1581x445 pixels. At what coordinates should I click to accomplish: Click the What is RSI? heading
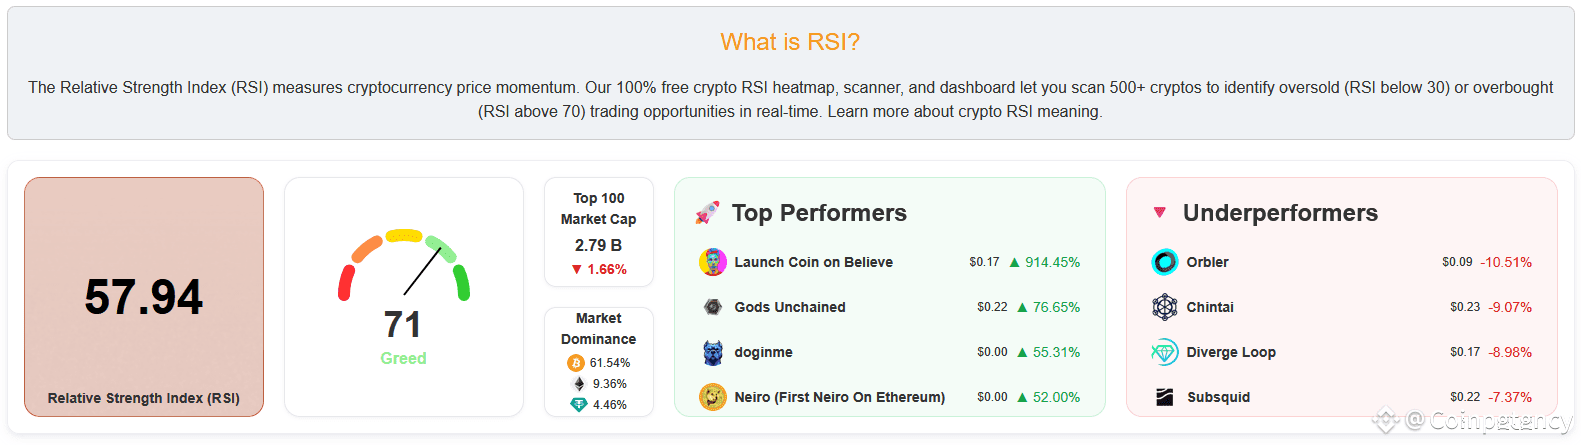[789, 42]
